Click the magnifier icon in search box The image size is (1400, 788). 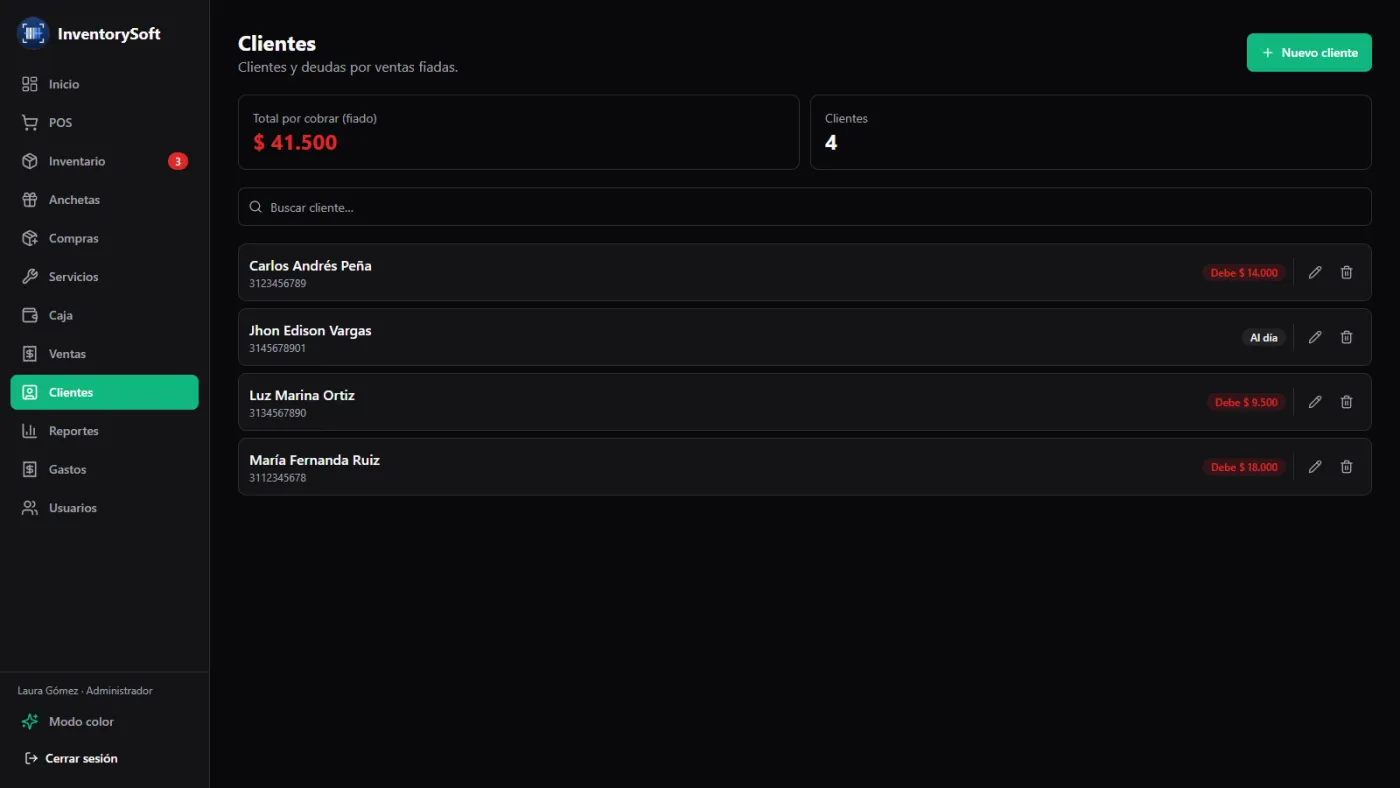click(256, 207)
